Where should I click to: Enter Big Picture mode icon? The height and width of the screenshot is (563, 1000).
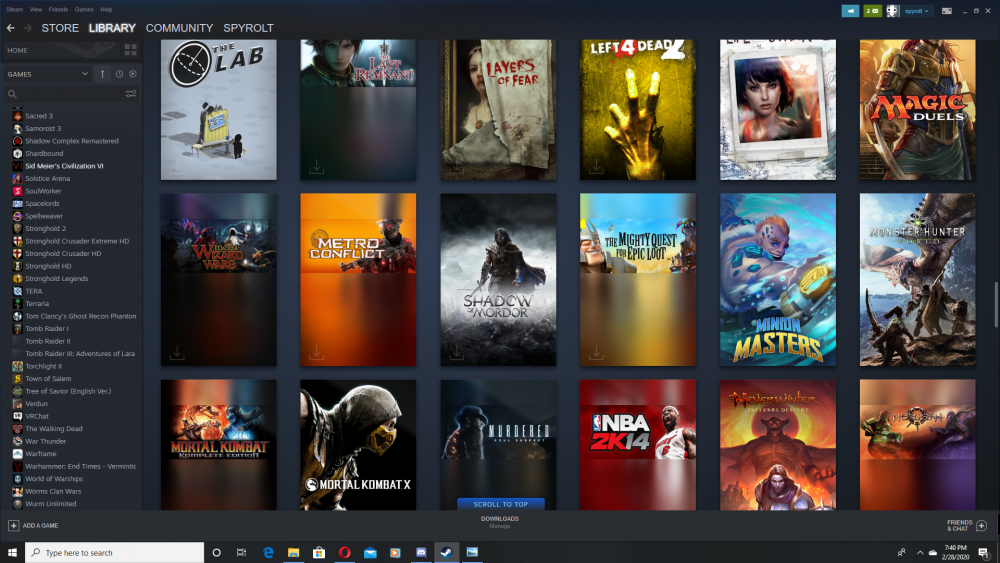949,10
